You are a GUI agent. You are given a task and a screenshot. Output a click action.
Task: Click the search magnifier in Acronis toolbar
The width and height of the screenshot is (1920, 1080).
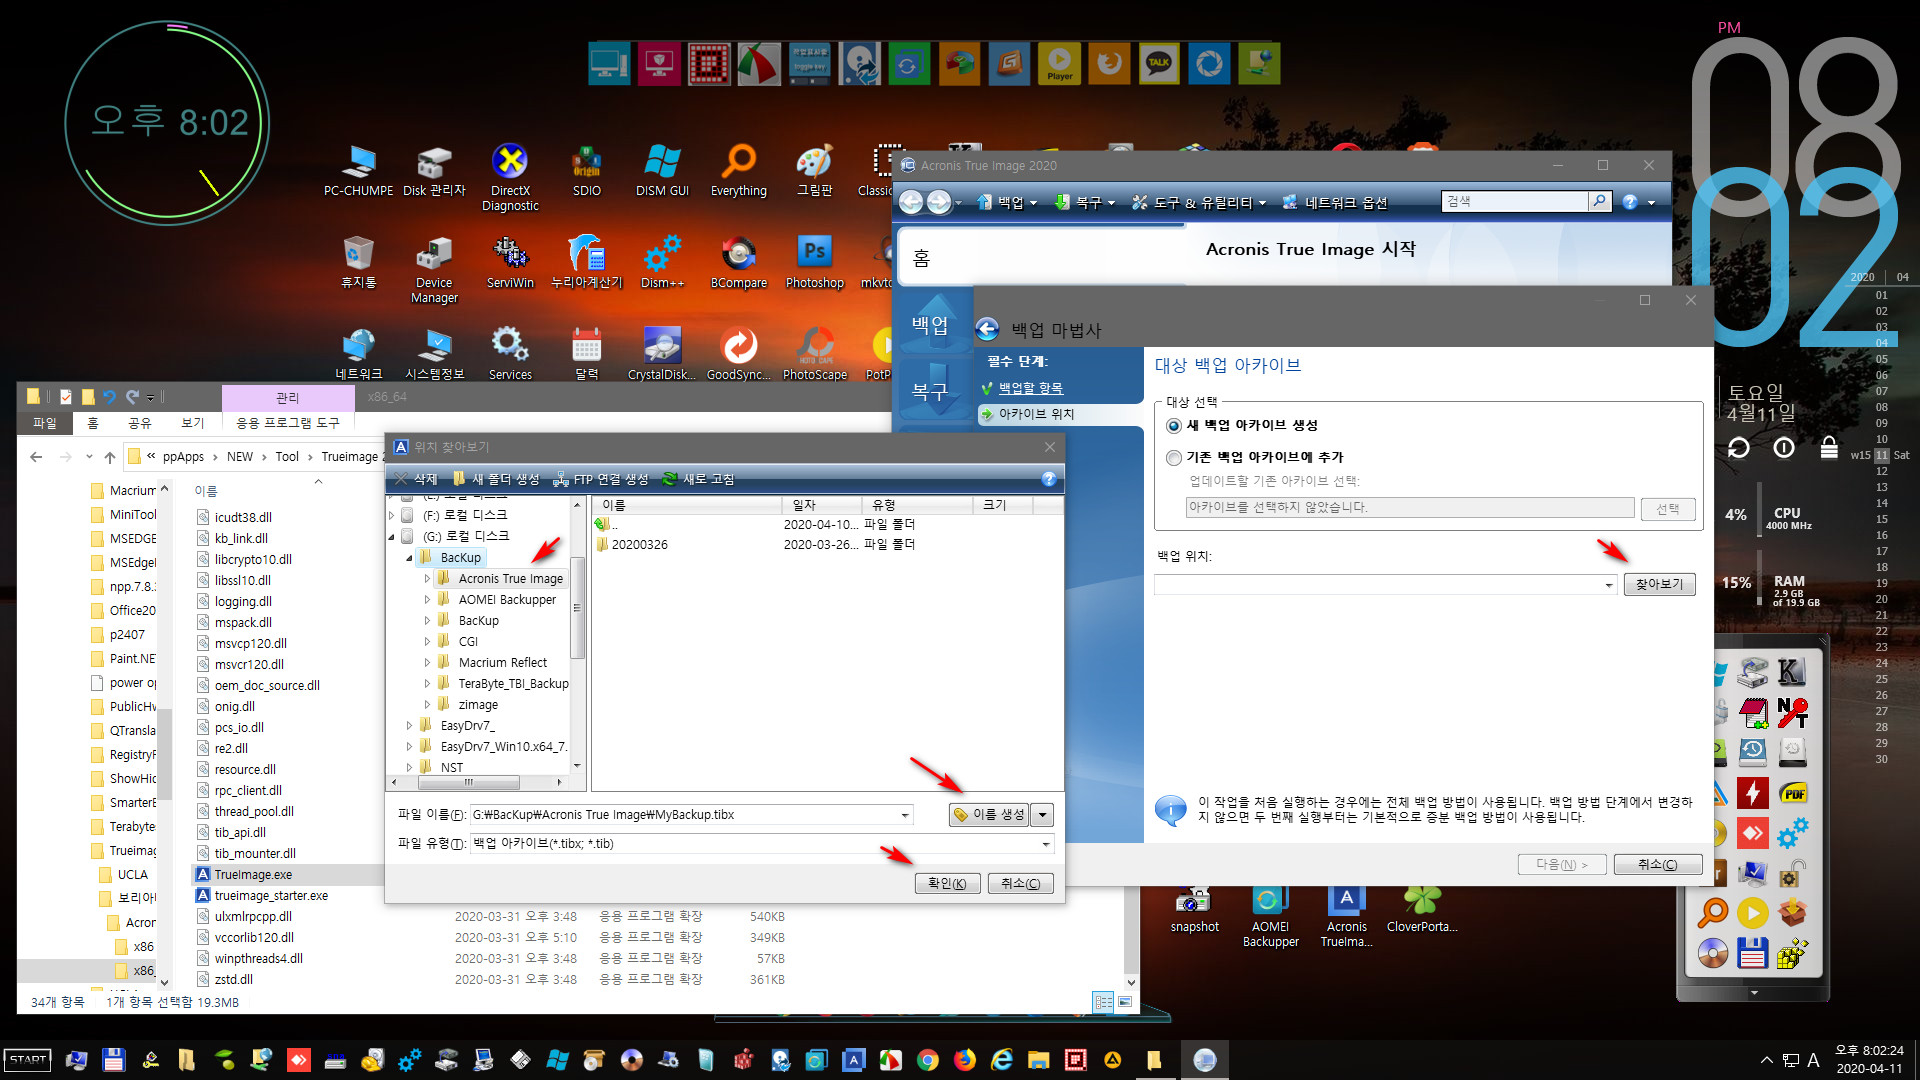coord(1600,201)
